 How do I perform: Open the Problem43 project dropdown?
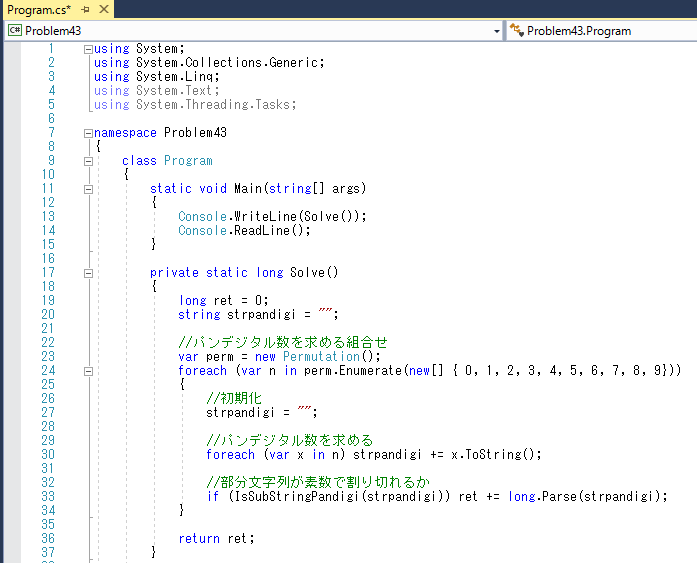(497, 31)
